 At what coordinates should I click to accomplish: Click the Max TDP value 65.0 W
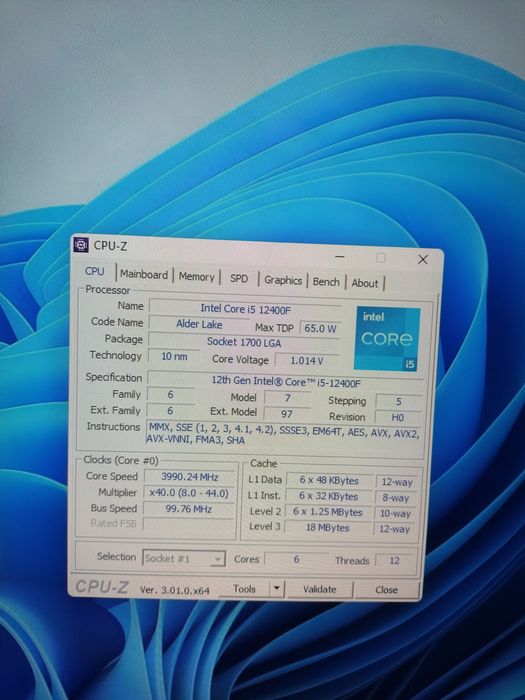321,328
